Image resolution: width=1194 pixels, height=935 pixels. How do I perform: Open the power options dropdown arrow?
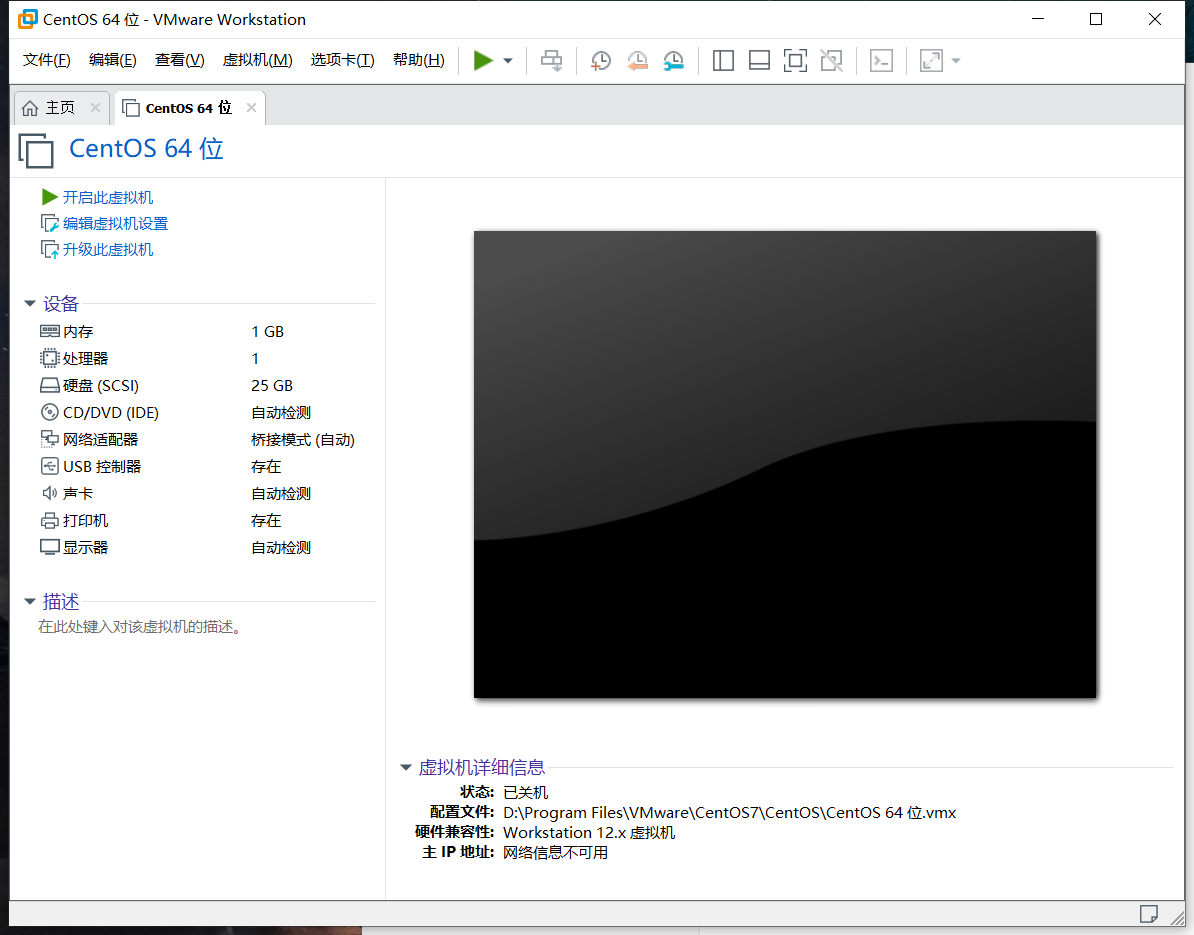point(507,60)
